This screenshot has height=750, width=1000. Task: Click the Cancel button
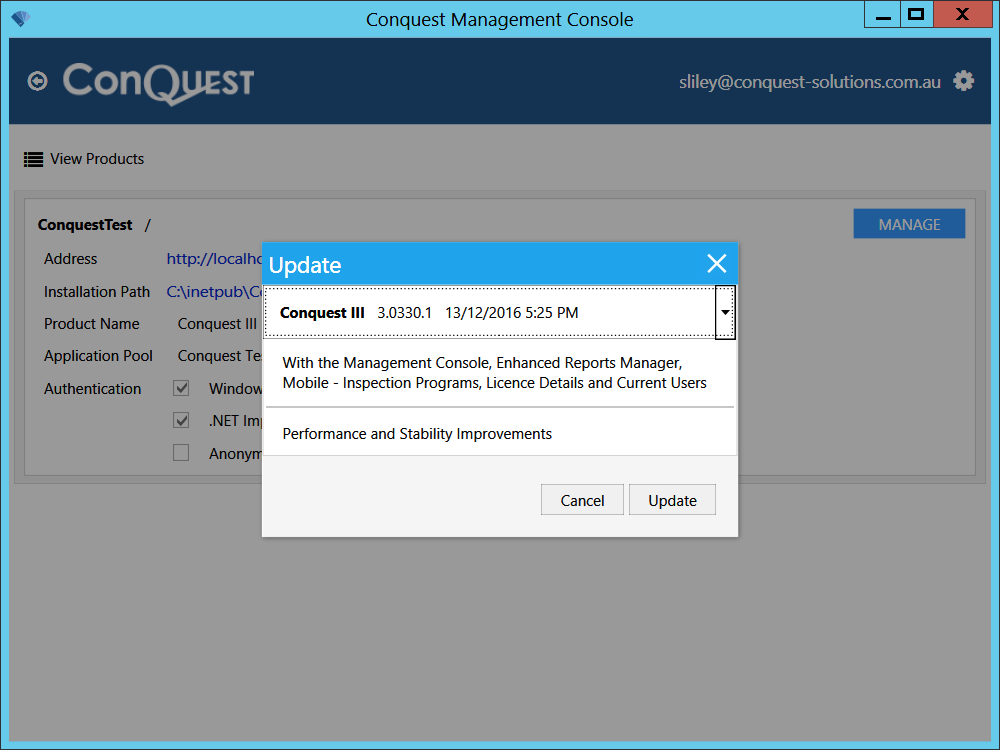582,500
